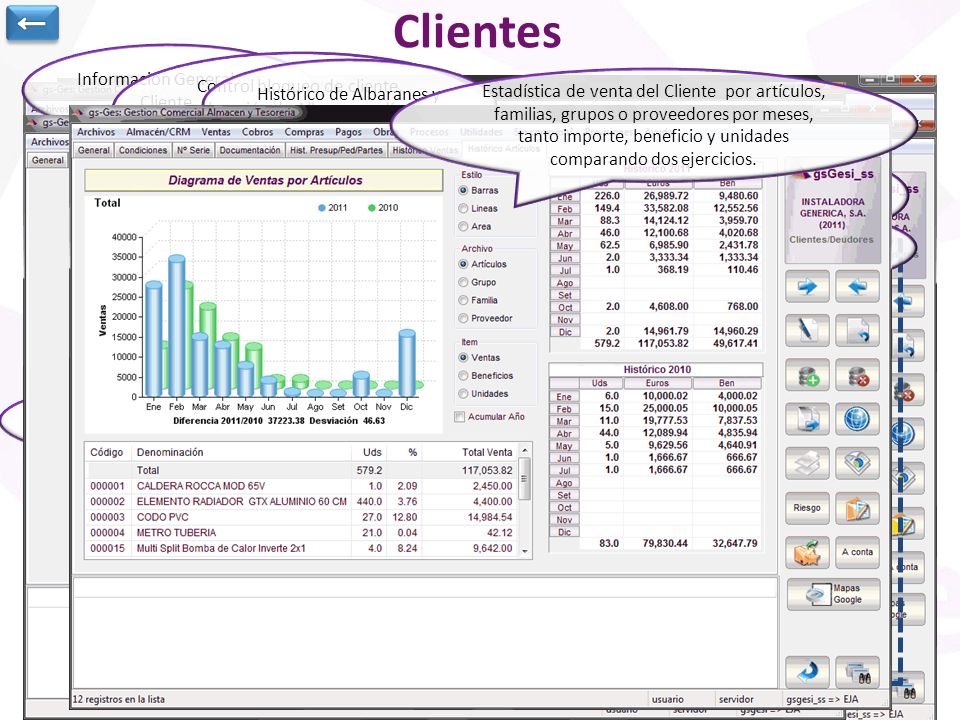960x720 pixels.
Task: Click the Código column header
Action: [107, 452]
